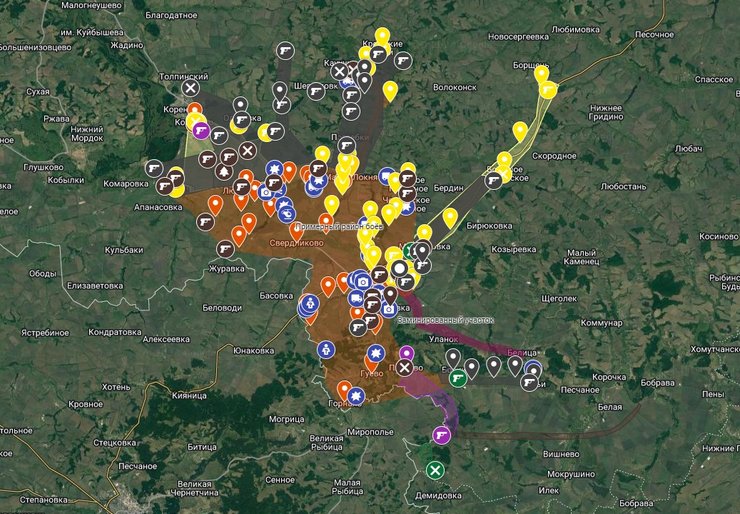The width and height of the screenshot is (740, 514).
Task: Select the yellow pin above Скородное
Action: (520, 130)
